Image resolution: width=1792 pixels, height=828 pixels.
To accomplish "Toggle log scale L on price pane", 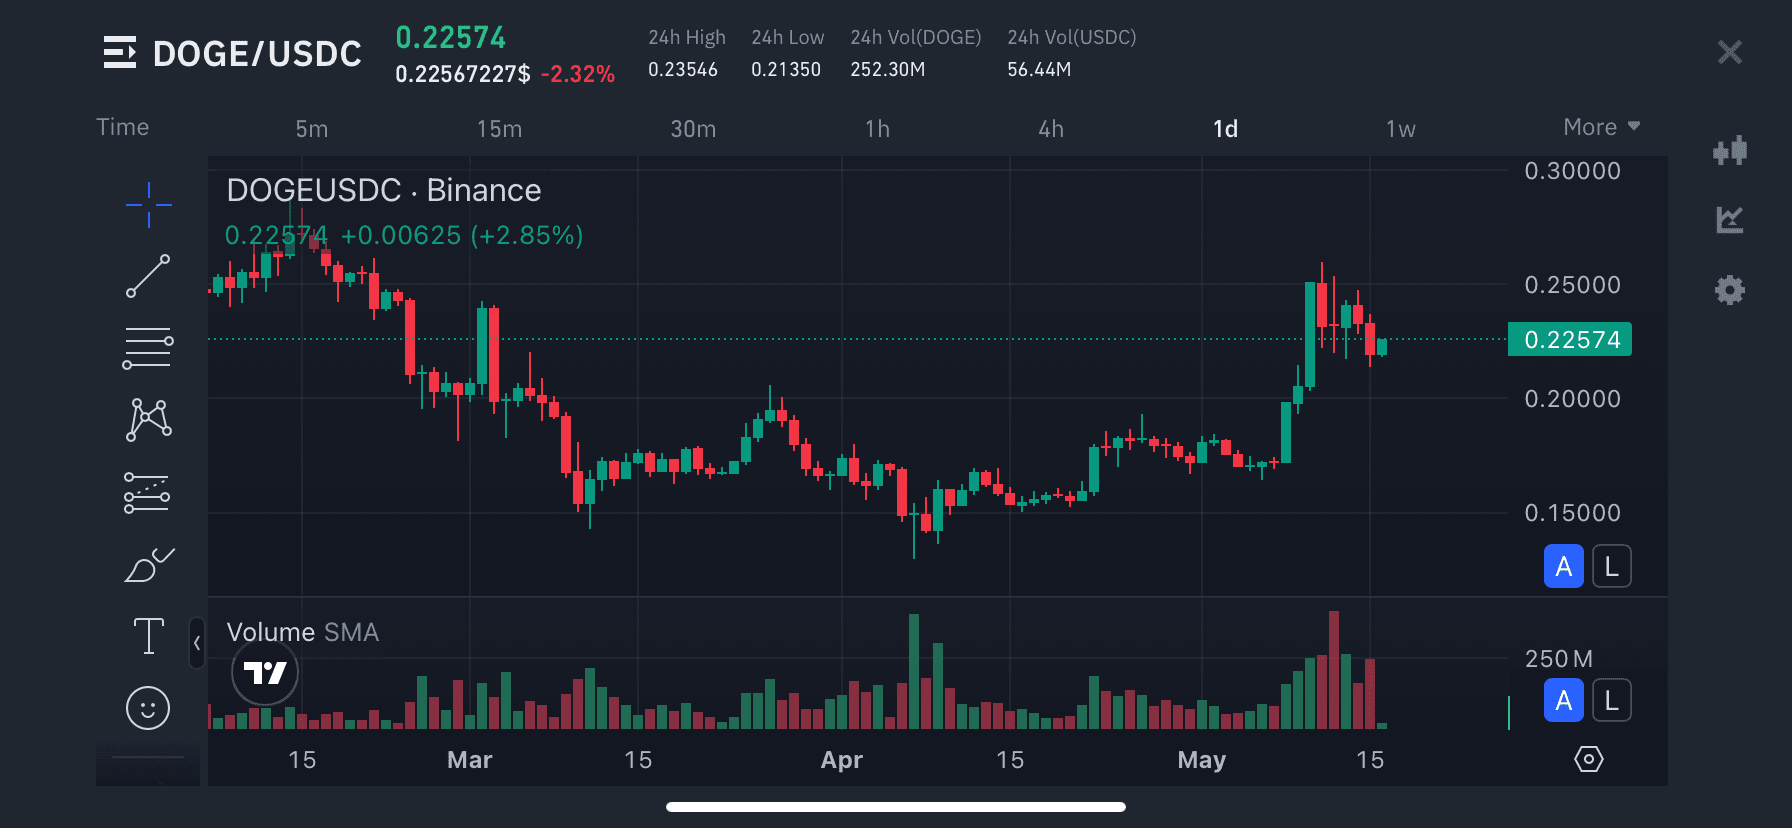I will click(1611, 566).
